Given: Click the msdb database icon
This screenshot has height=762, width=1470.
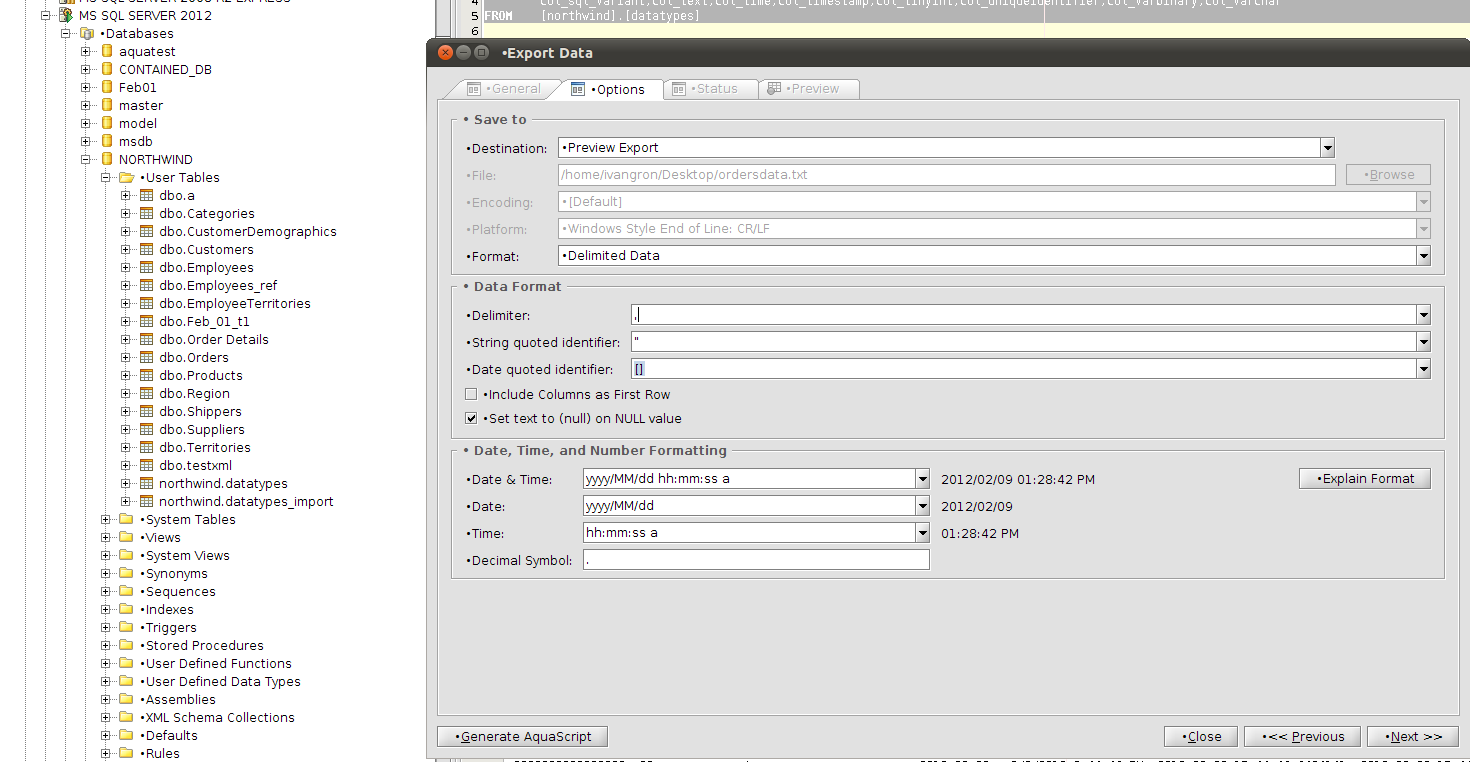Looking at the screenshot, I should pos(107,141).
